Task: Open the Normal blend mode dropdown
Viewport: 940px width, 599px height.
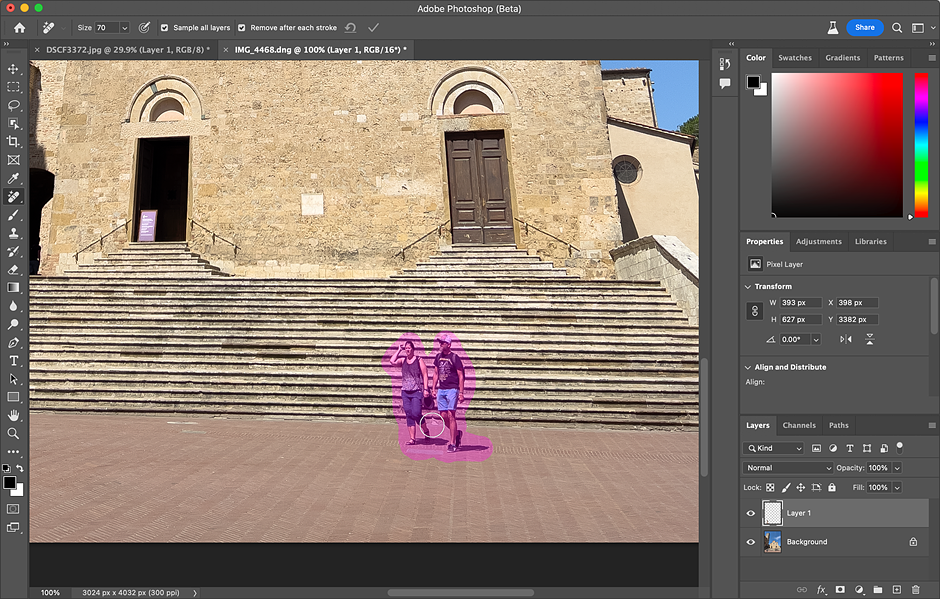Action: point(788,468)
